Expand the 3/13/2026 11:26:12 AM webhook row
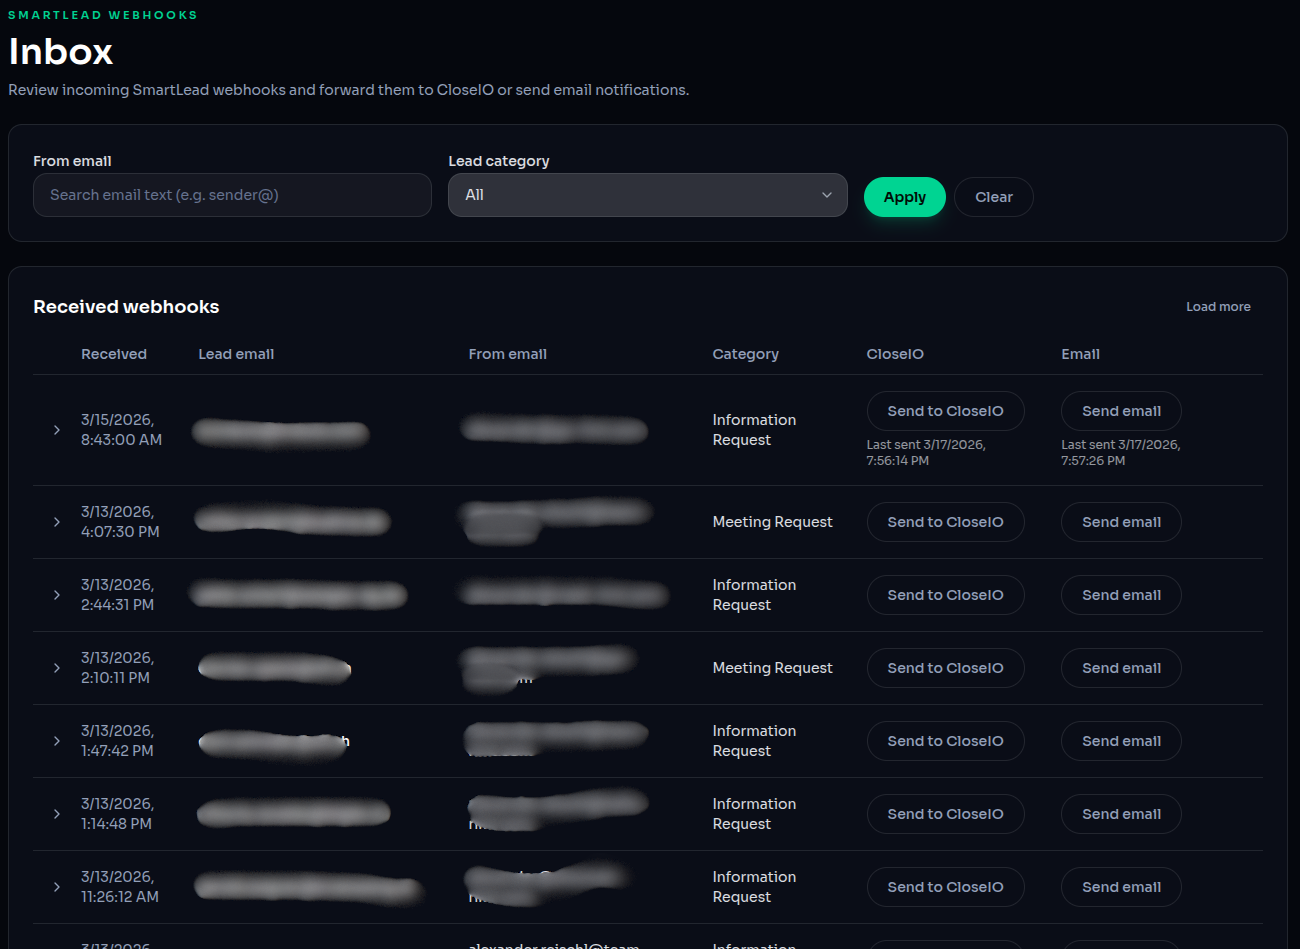1300x949 pixels. click(57, 887)
